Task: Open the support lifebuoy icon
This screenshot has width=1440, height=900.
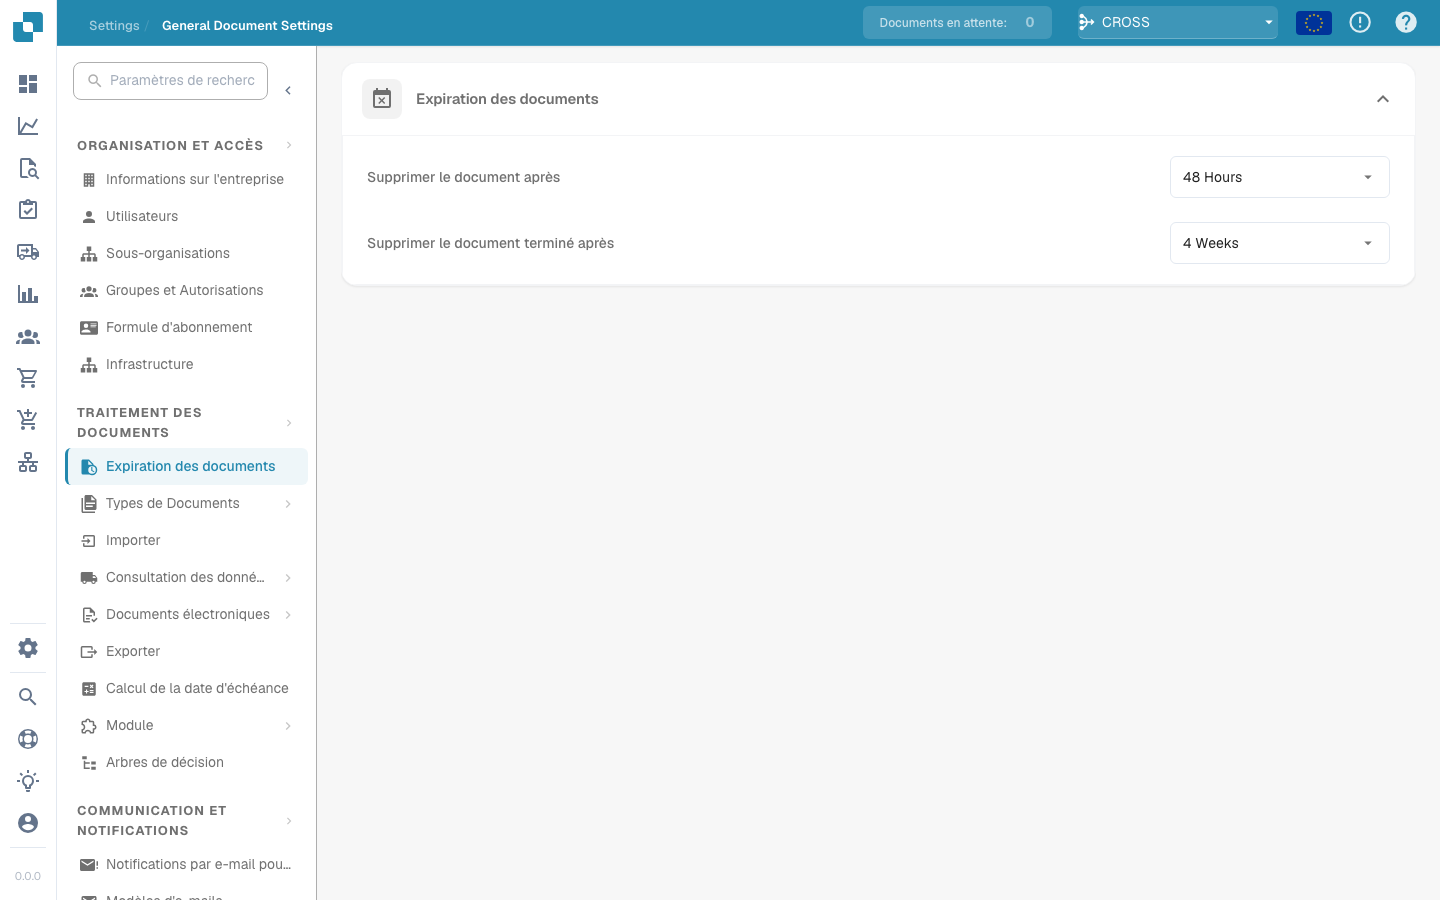Action: [28, 739]
